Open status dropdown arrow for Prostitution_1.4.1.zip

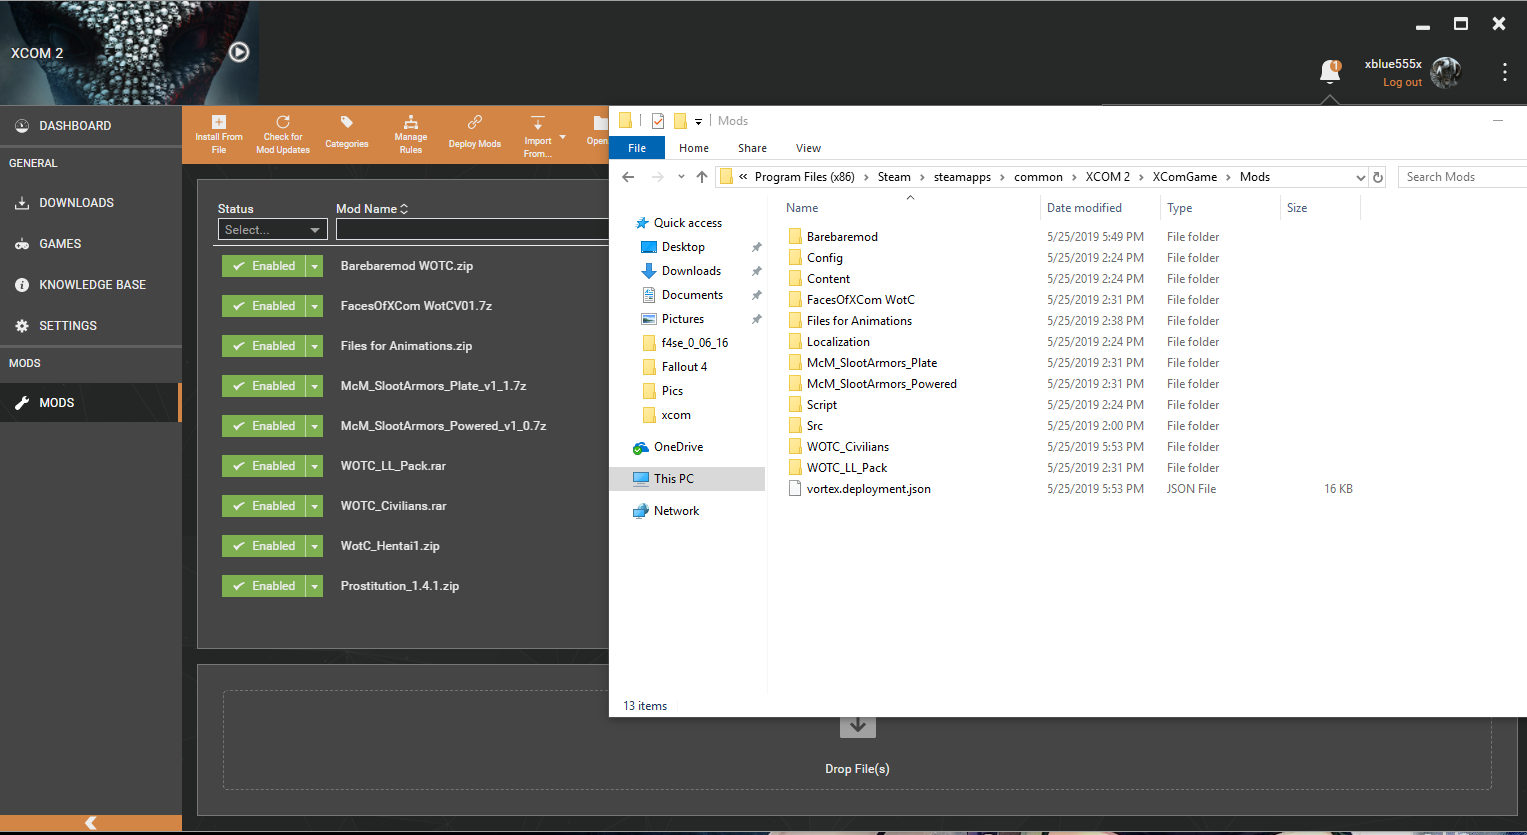[315, 586]
